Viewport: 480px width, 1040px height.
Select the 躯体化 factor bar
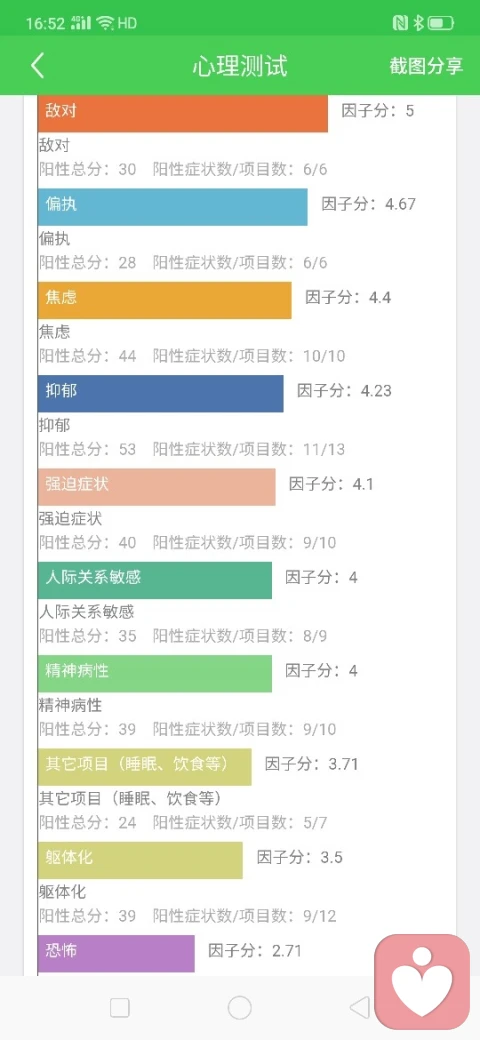141,861
